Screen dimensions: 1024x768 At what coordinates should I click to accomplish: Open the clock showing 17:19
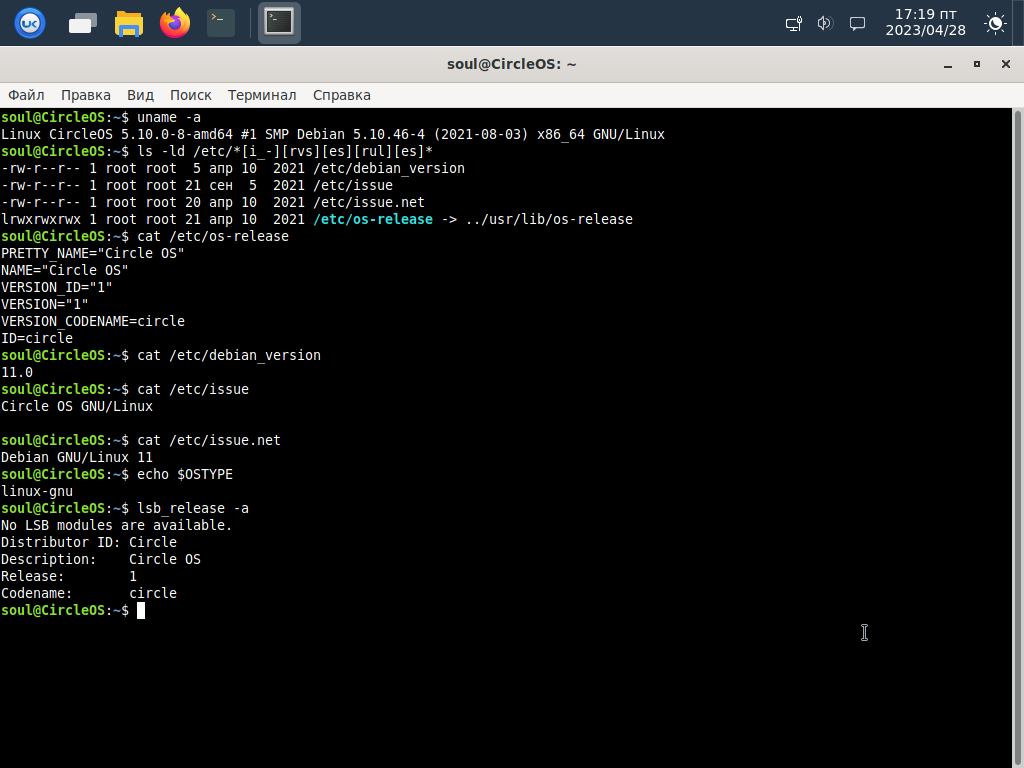pos(925,22)
